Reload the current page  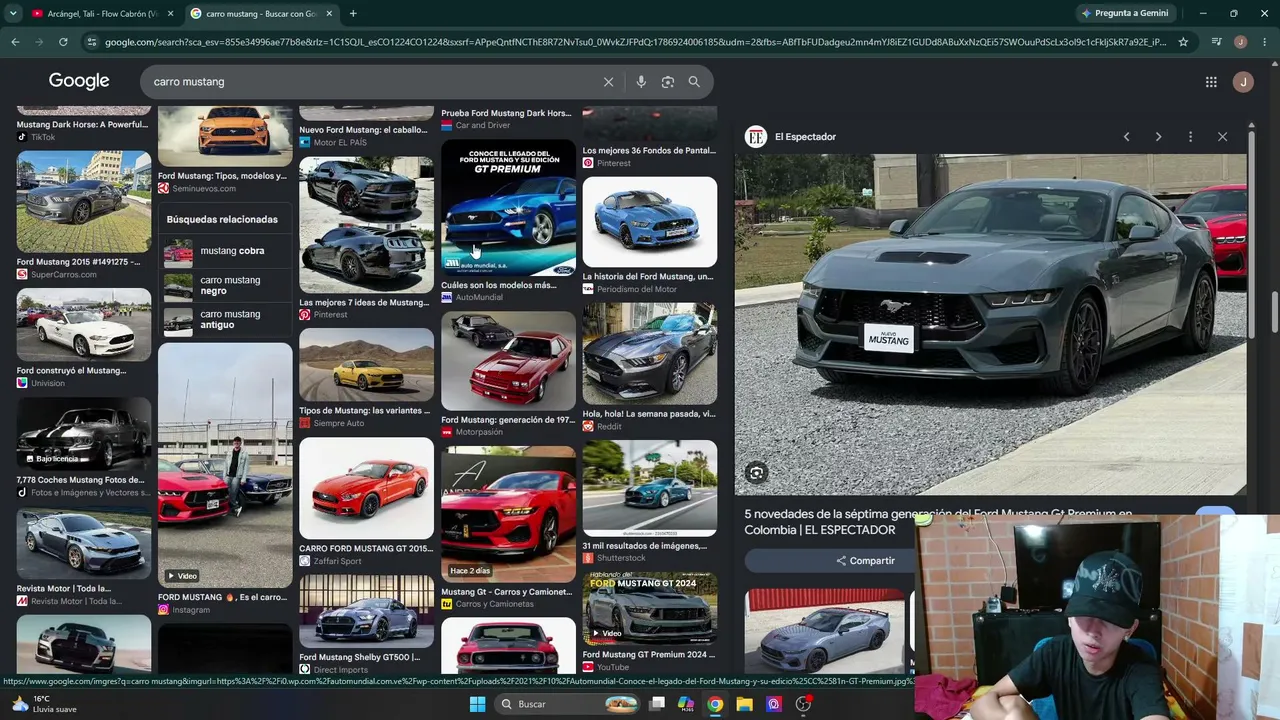tap(63, 42)
